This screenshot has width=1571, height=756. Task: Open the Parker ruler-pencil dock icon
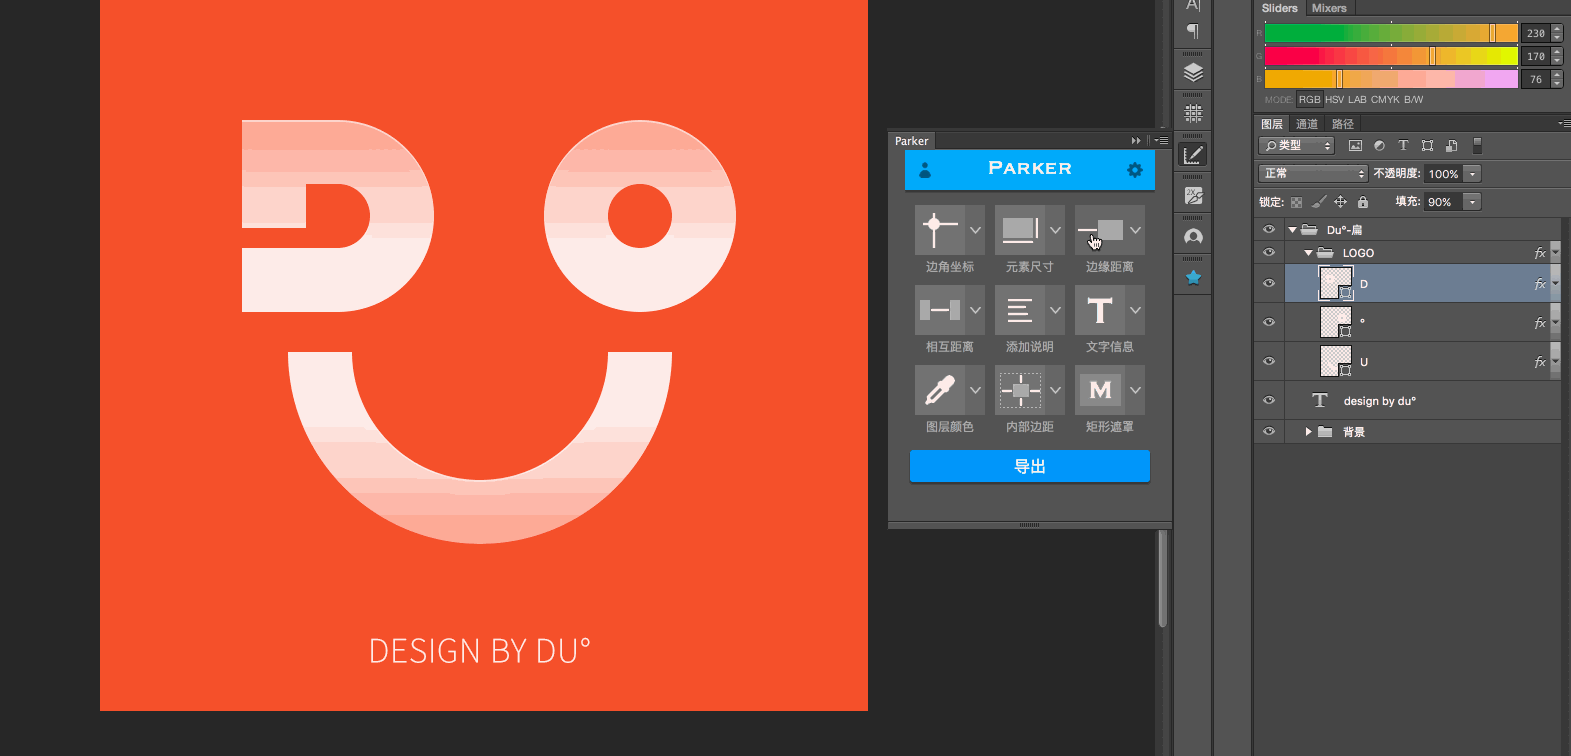(x=1193, y=155)
